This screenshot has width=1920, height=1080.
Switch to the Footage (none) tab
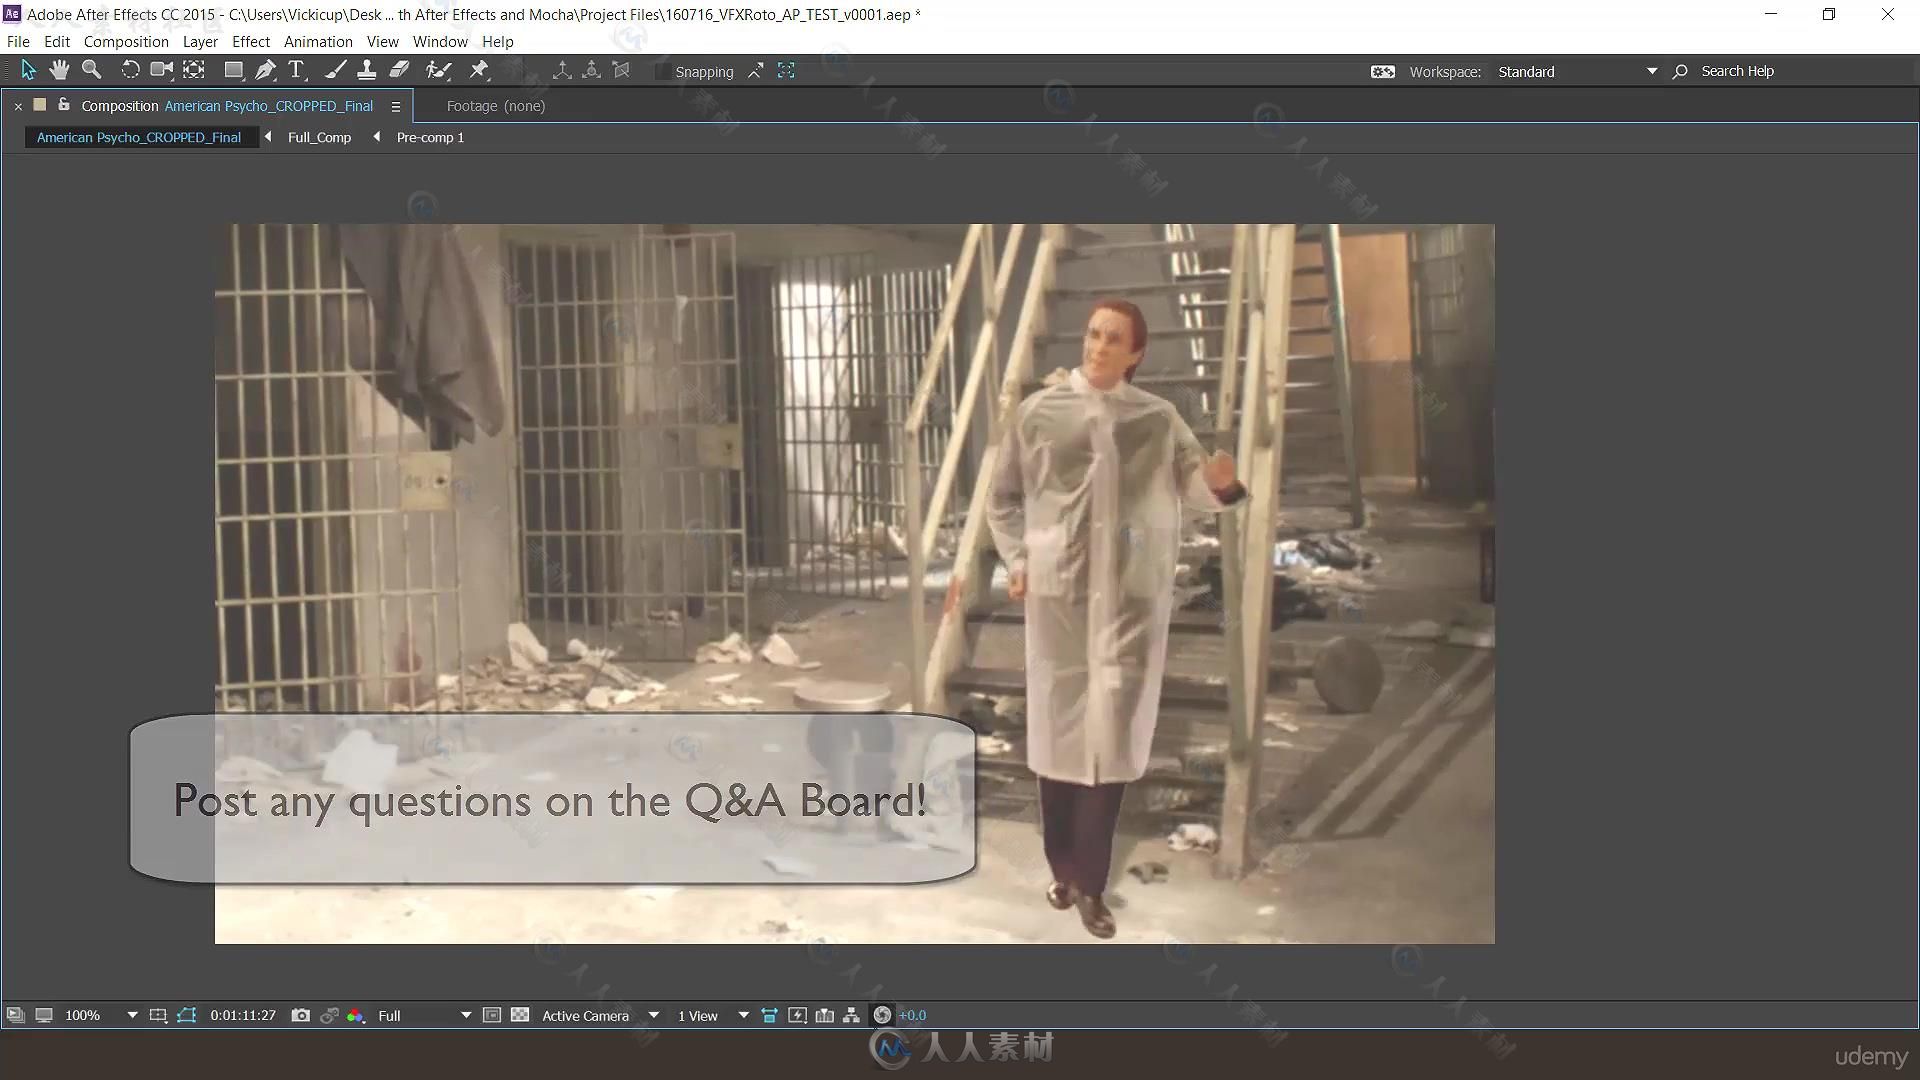(496, 106)
